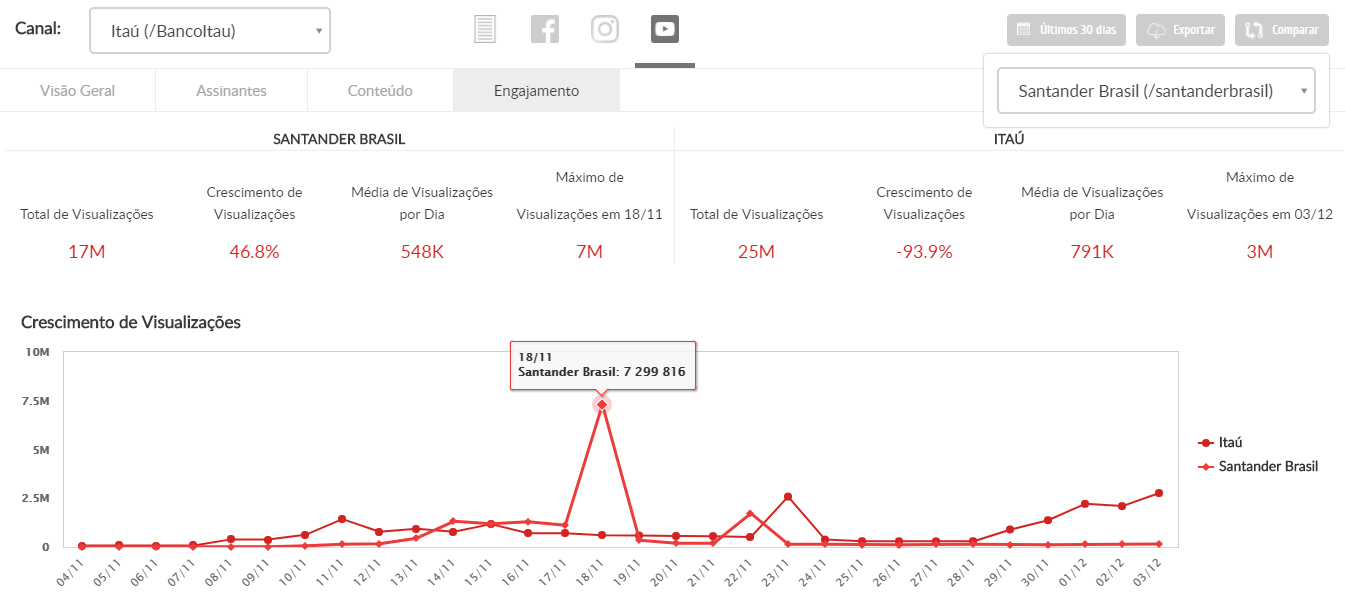Screen dimensions: 1345x603
Task: Open the Visão Geral tab
Action: tap(78, 91)
